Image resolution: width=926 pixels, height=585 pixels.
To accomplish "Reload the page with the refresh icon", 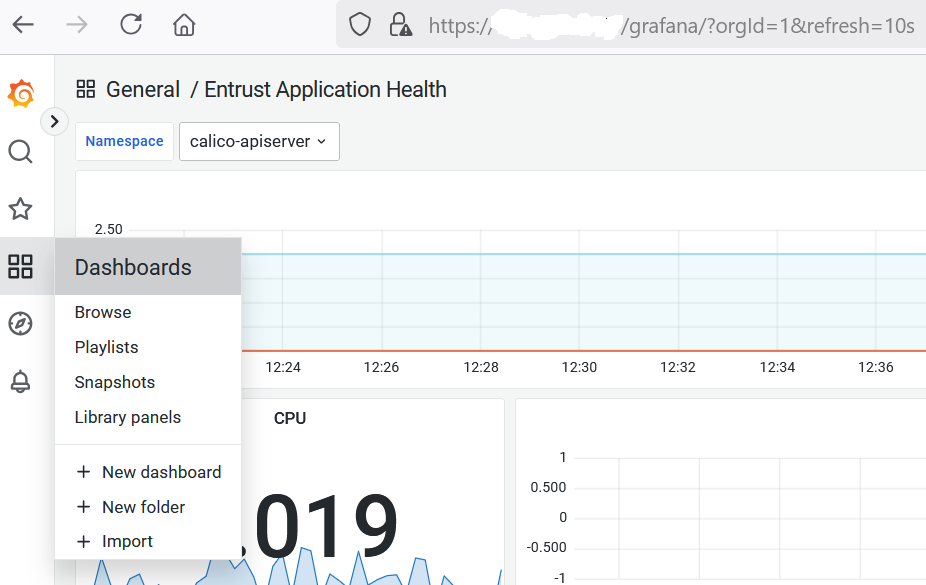I will [x=131, y=25].
